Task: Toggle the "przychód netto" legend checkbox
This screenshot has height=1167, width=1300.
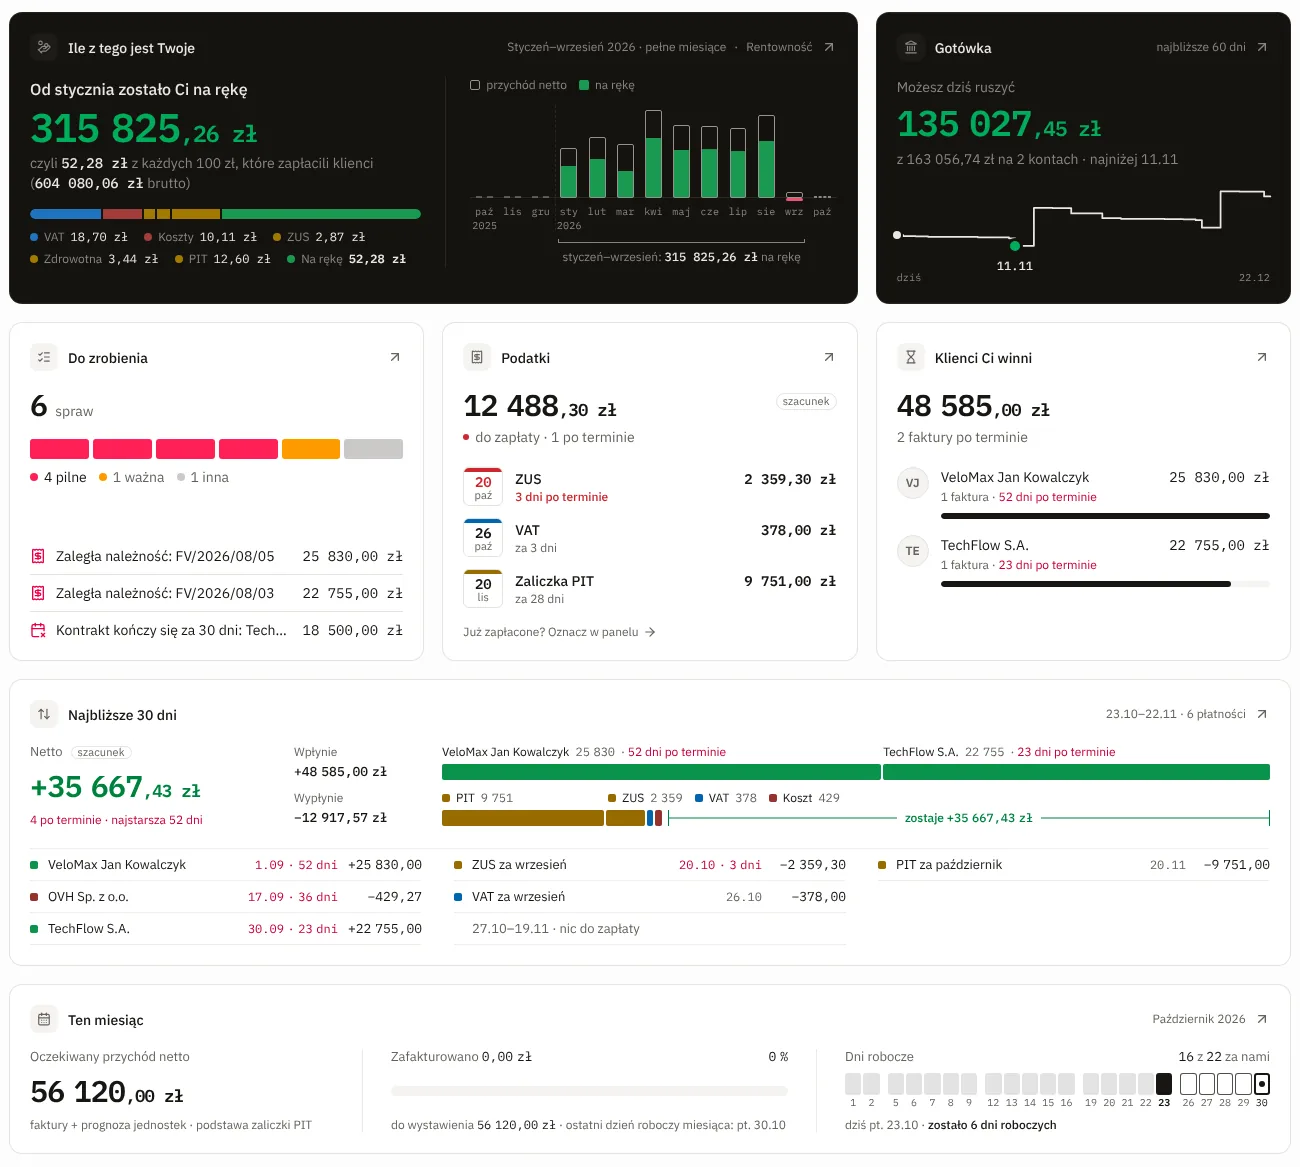Action: (x=475, y=85)
